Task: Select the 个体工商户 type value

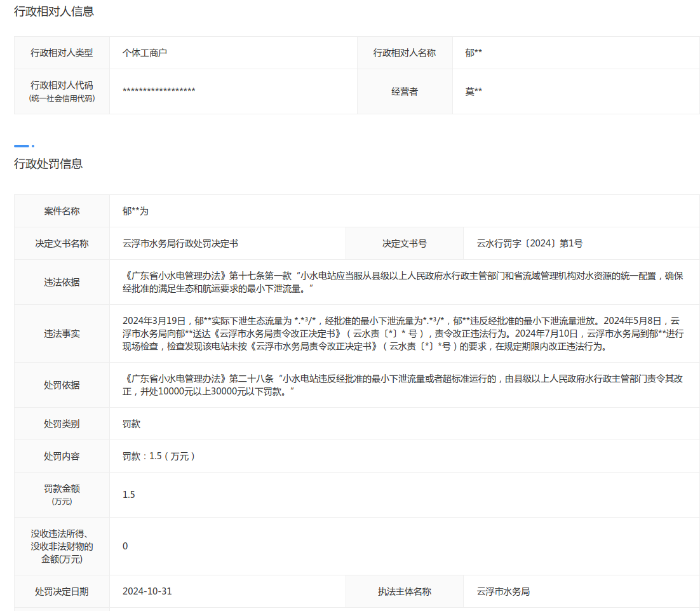Action: point(145,52)
